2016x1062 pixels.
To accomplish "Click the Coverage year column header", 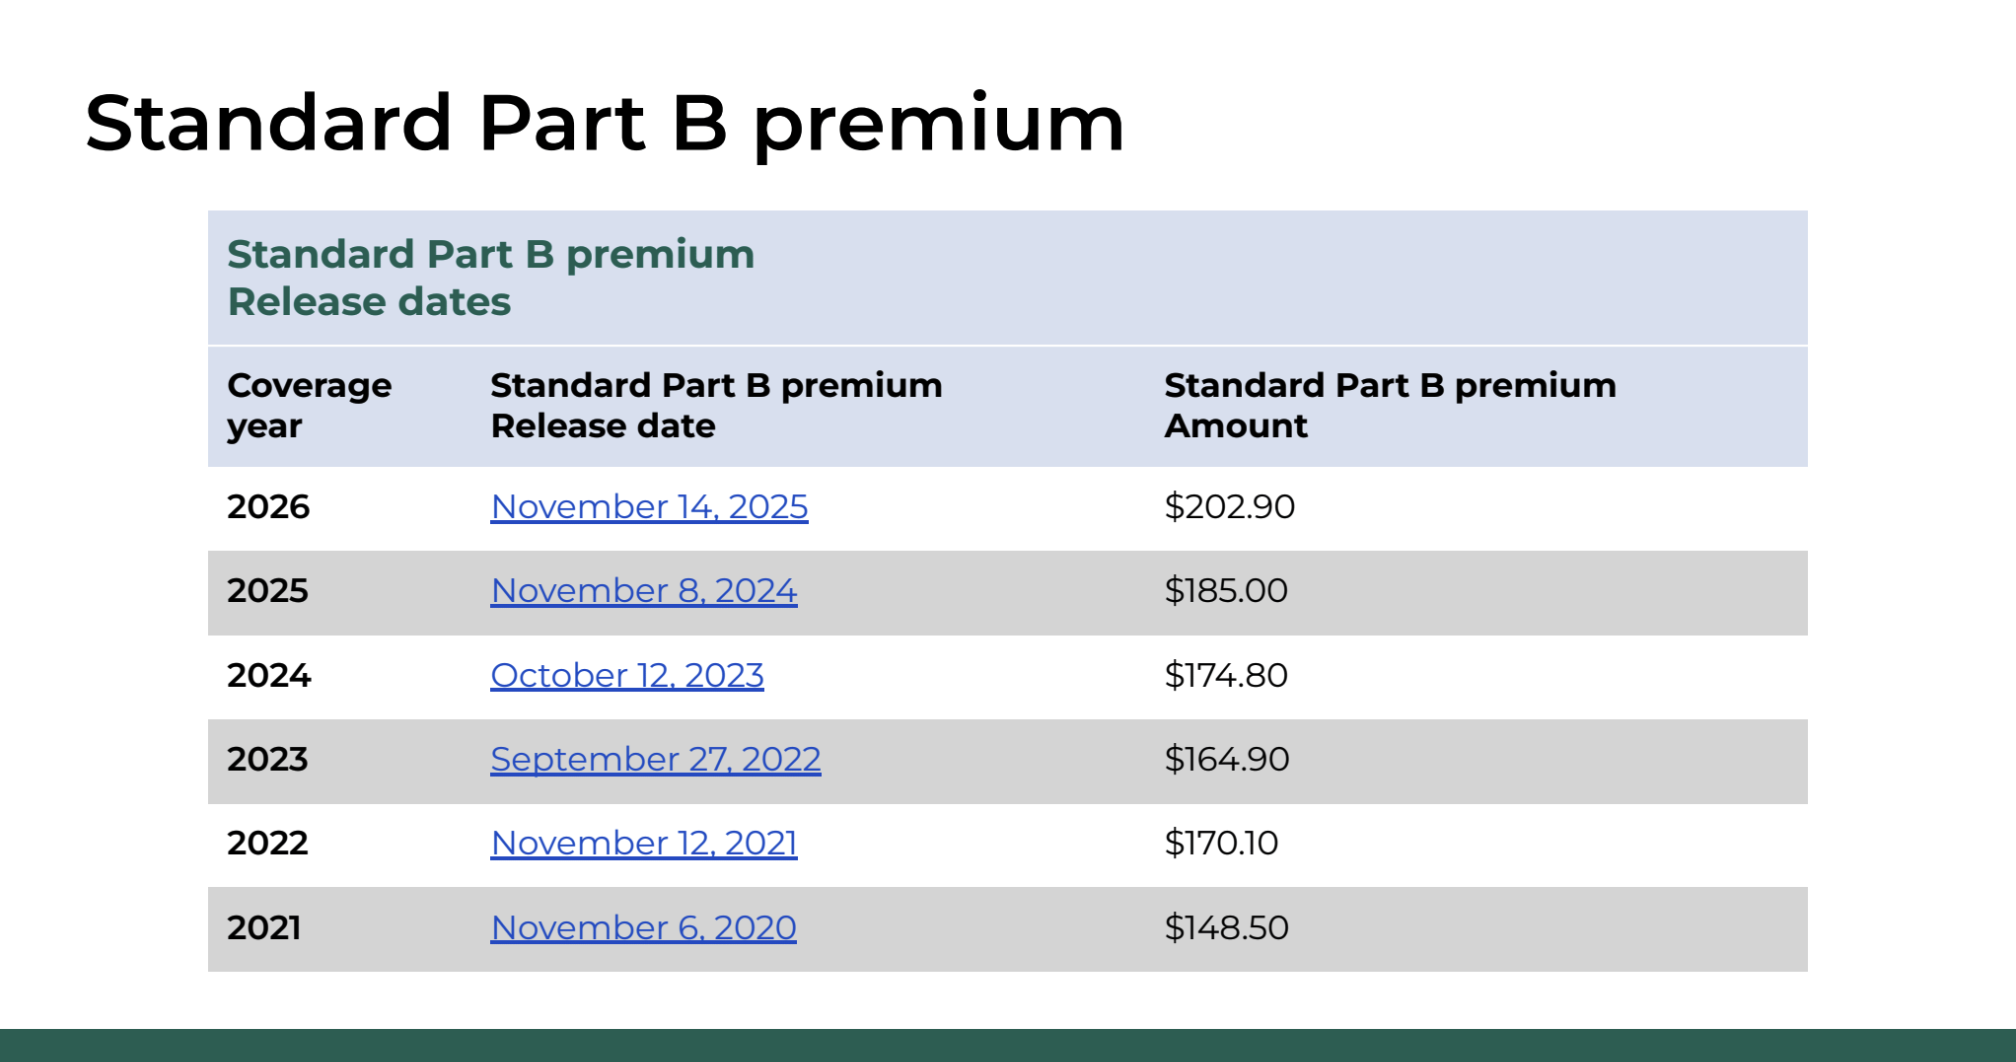I will tap(309, 406).
